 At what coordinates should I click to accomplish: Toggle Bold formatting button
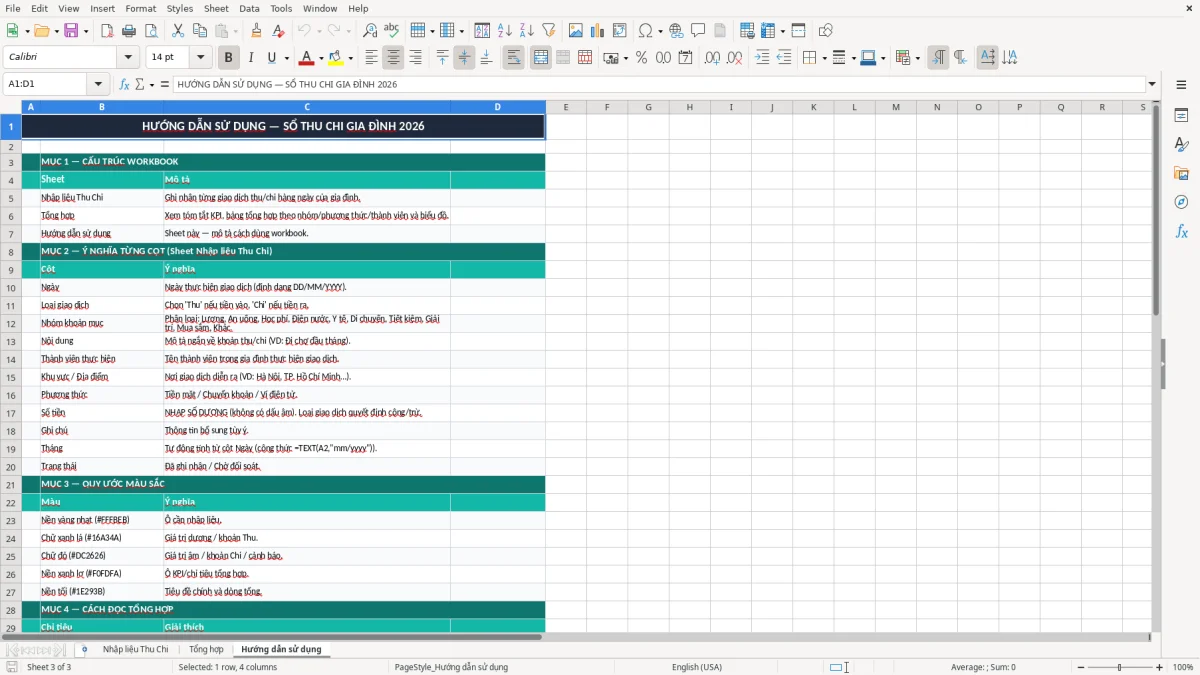228,58
